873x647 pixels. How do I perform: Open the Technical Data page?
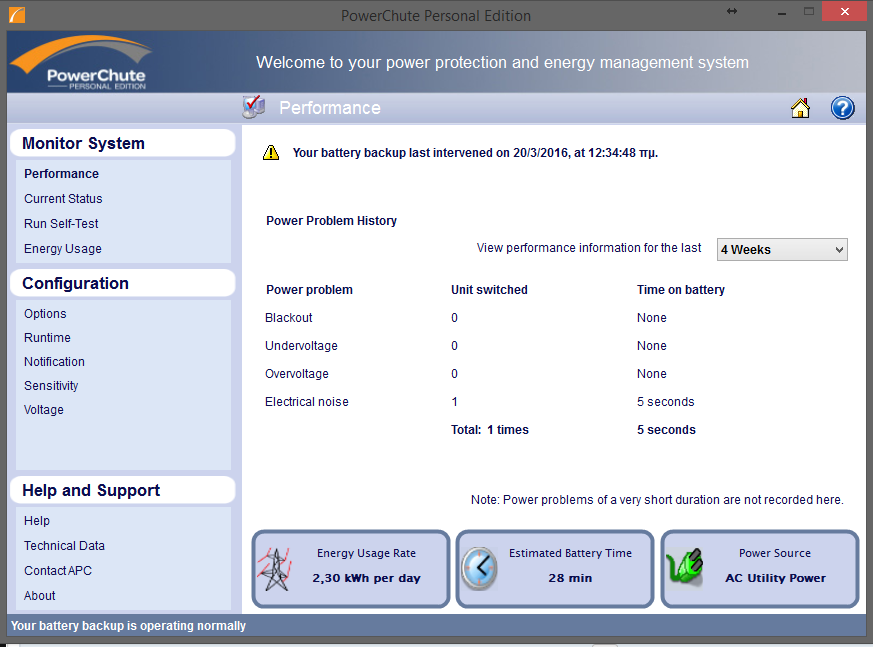coord(64,546)
